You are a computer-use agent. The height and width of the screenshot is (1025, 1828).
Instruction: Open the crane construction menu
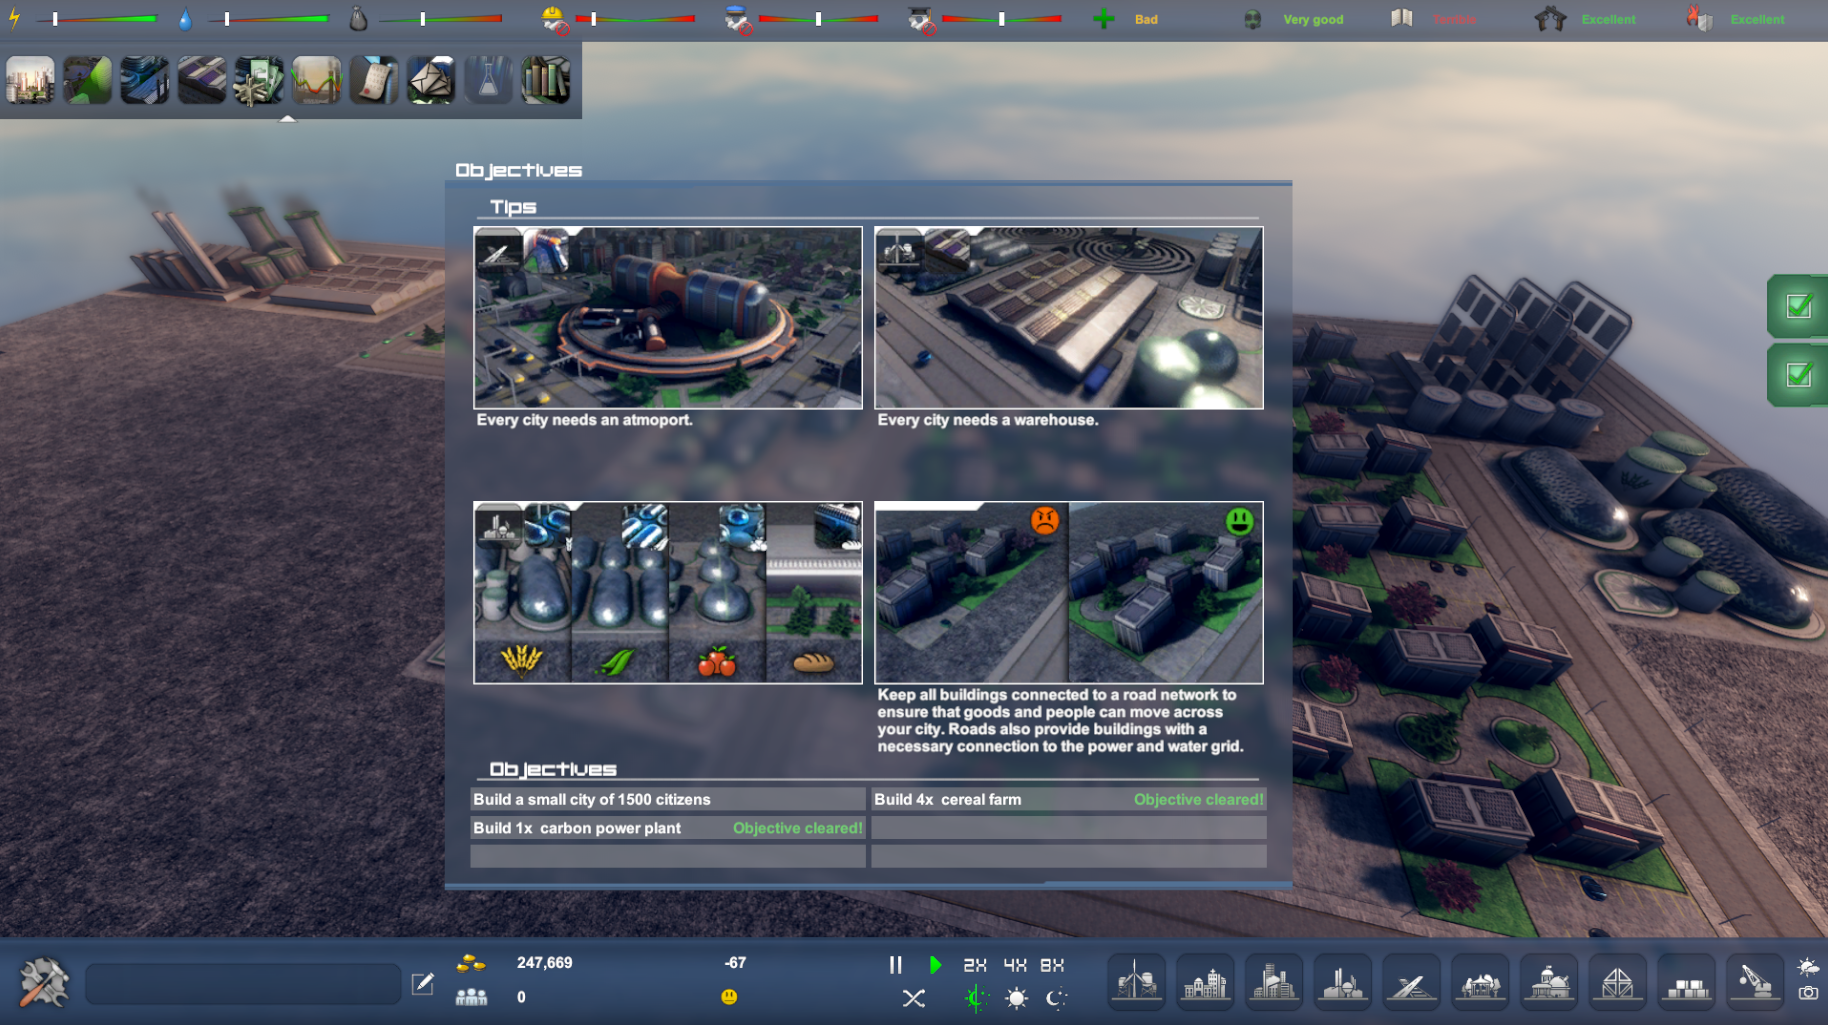coord(1755,982)
